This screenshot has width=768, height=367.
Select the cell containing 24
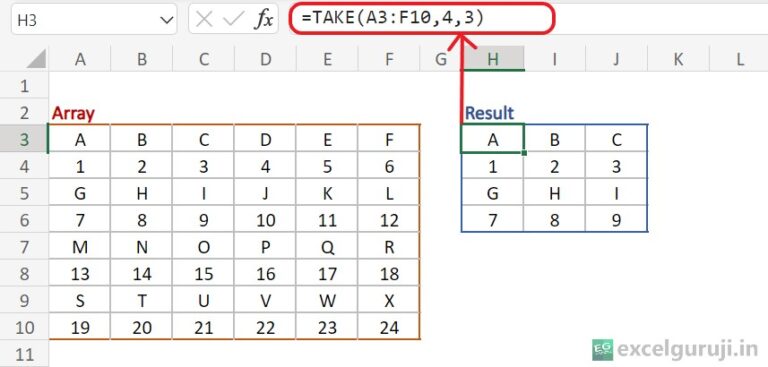389,327
